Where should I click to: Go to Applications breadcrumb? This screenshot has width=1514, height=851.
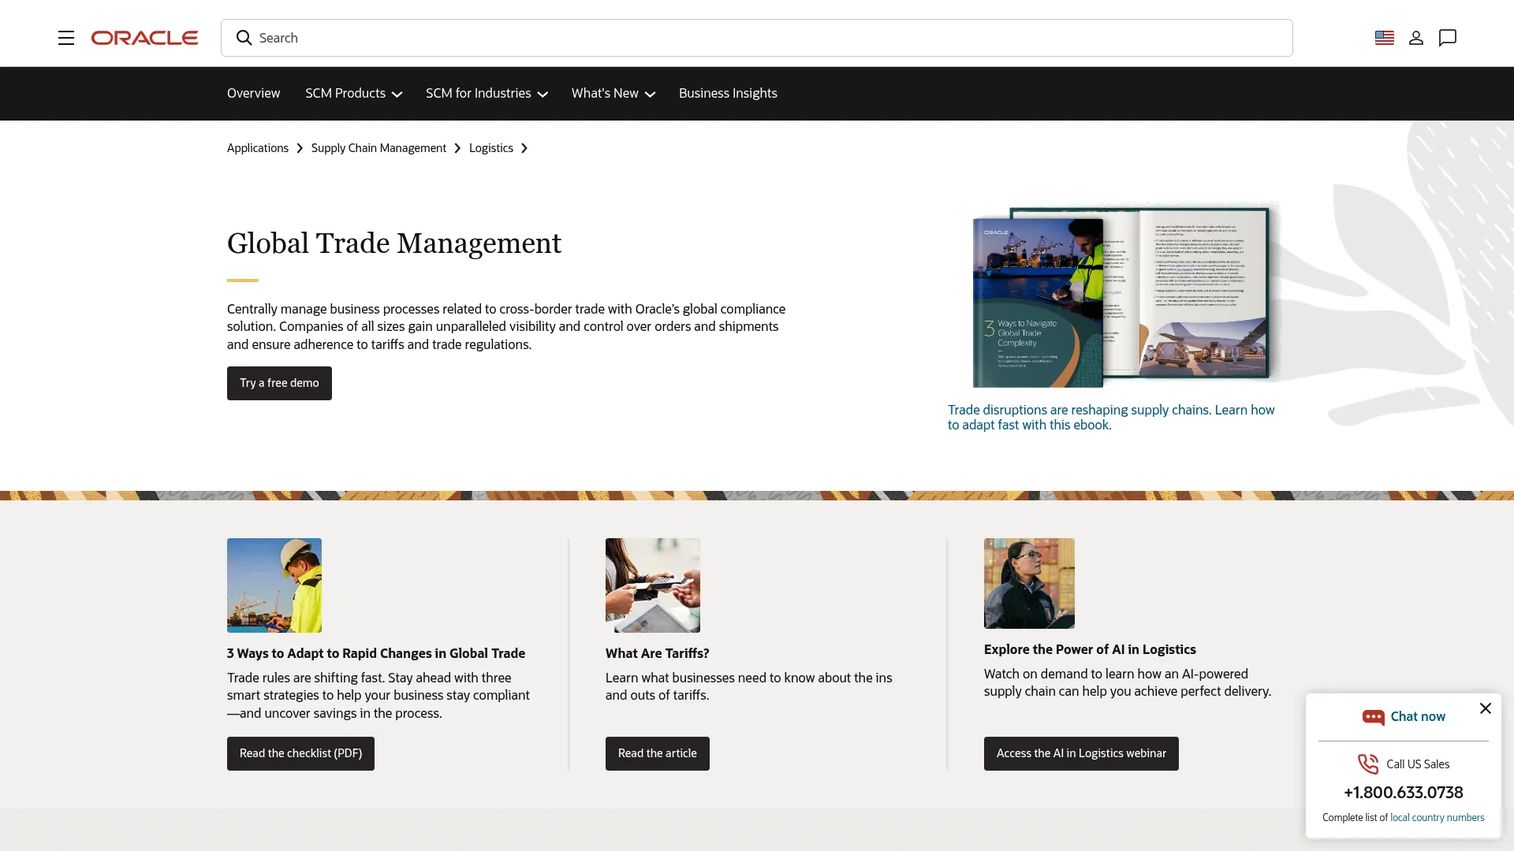click(x=257, y=148)
